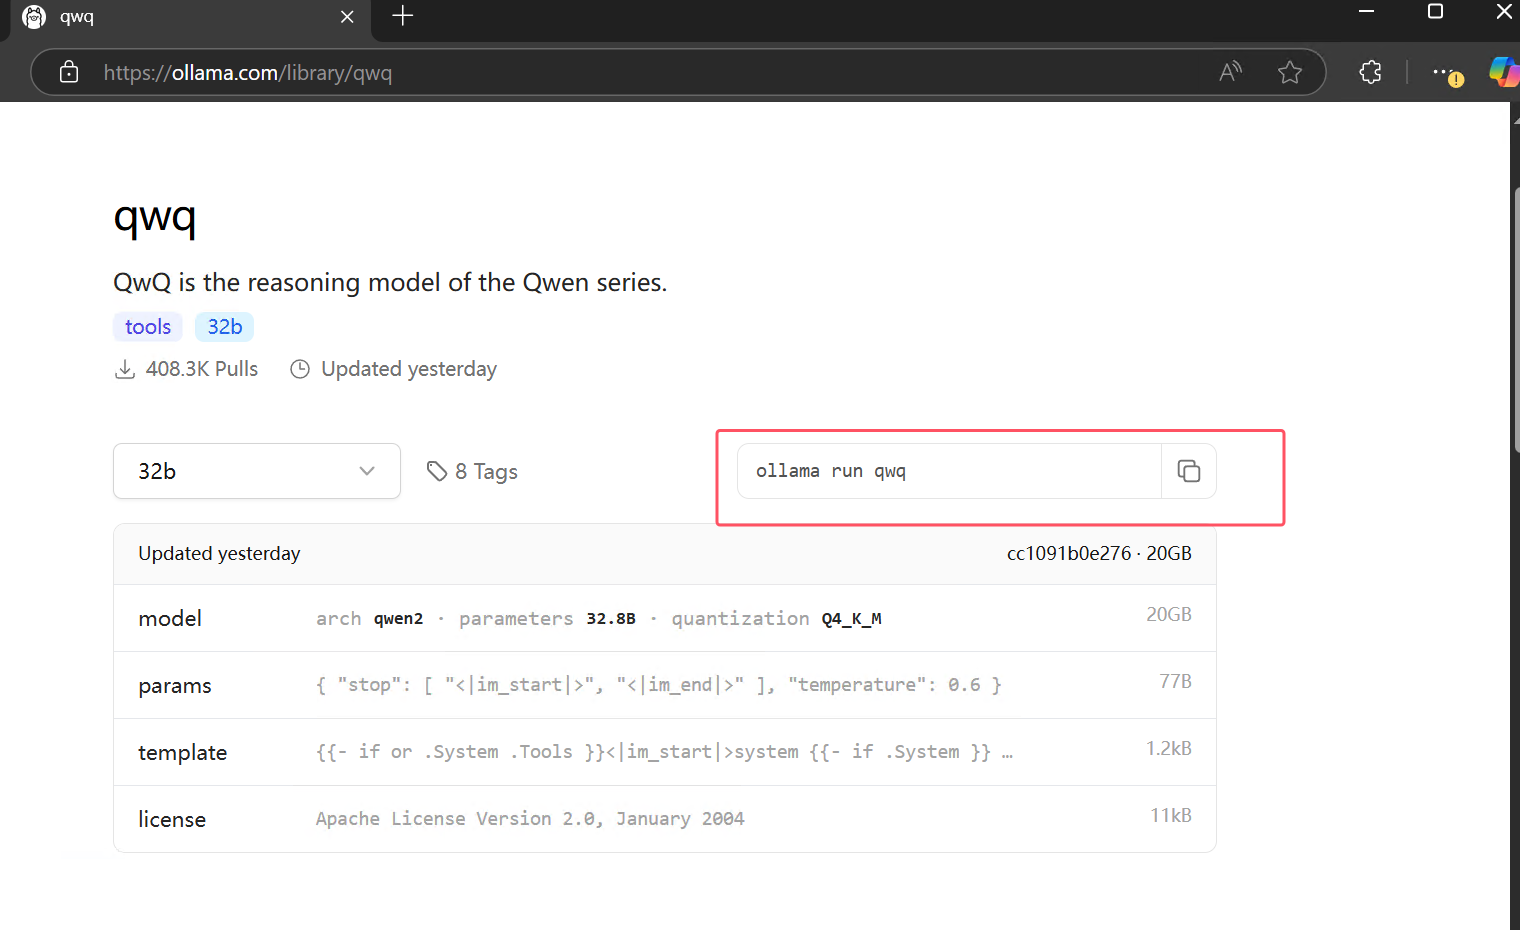Open a new browser tab

coord(403,16)
